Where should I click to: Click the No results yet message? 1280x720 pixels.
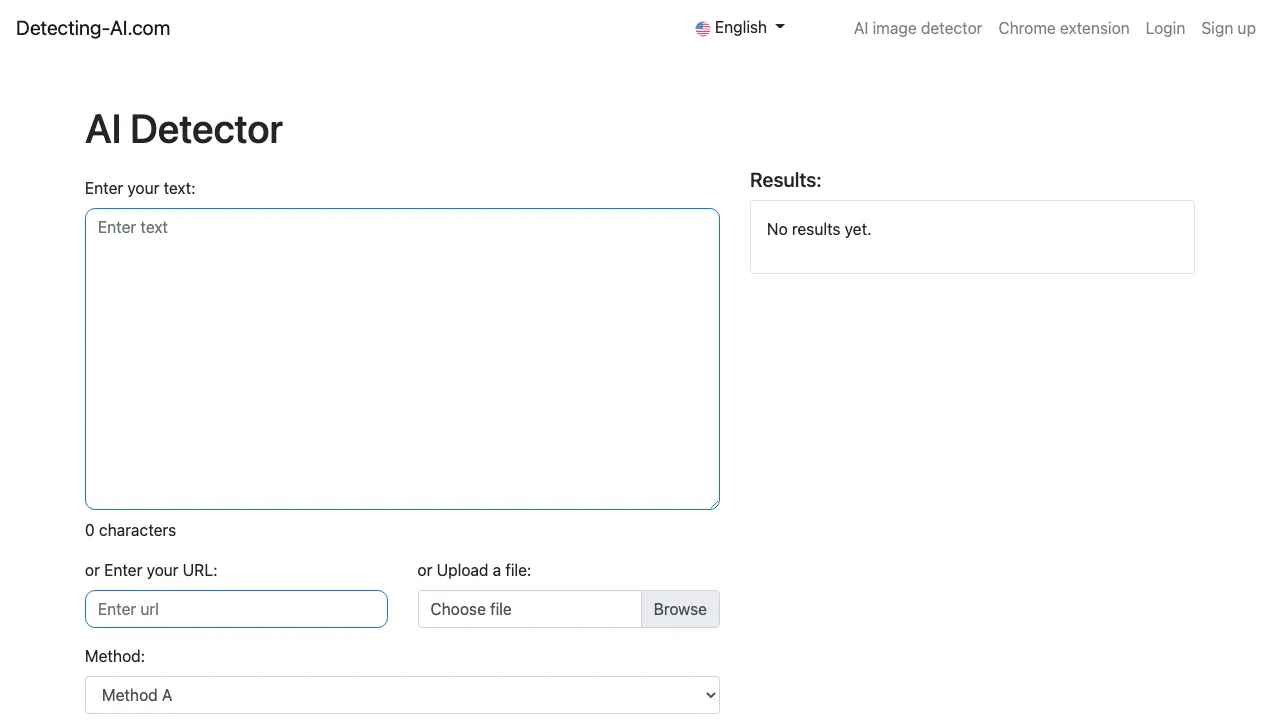click(x=818, y=229)
